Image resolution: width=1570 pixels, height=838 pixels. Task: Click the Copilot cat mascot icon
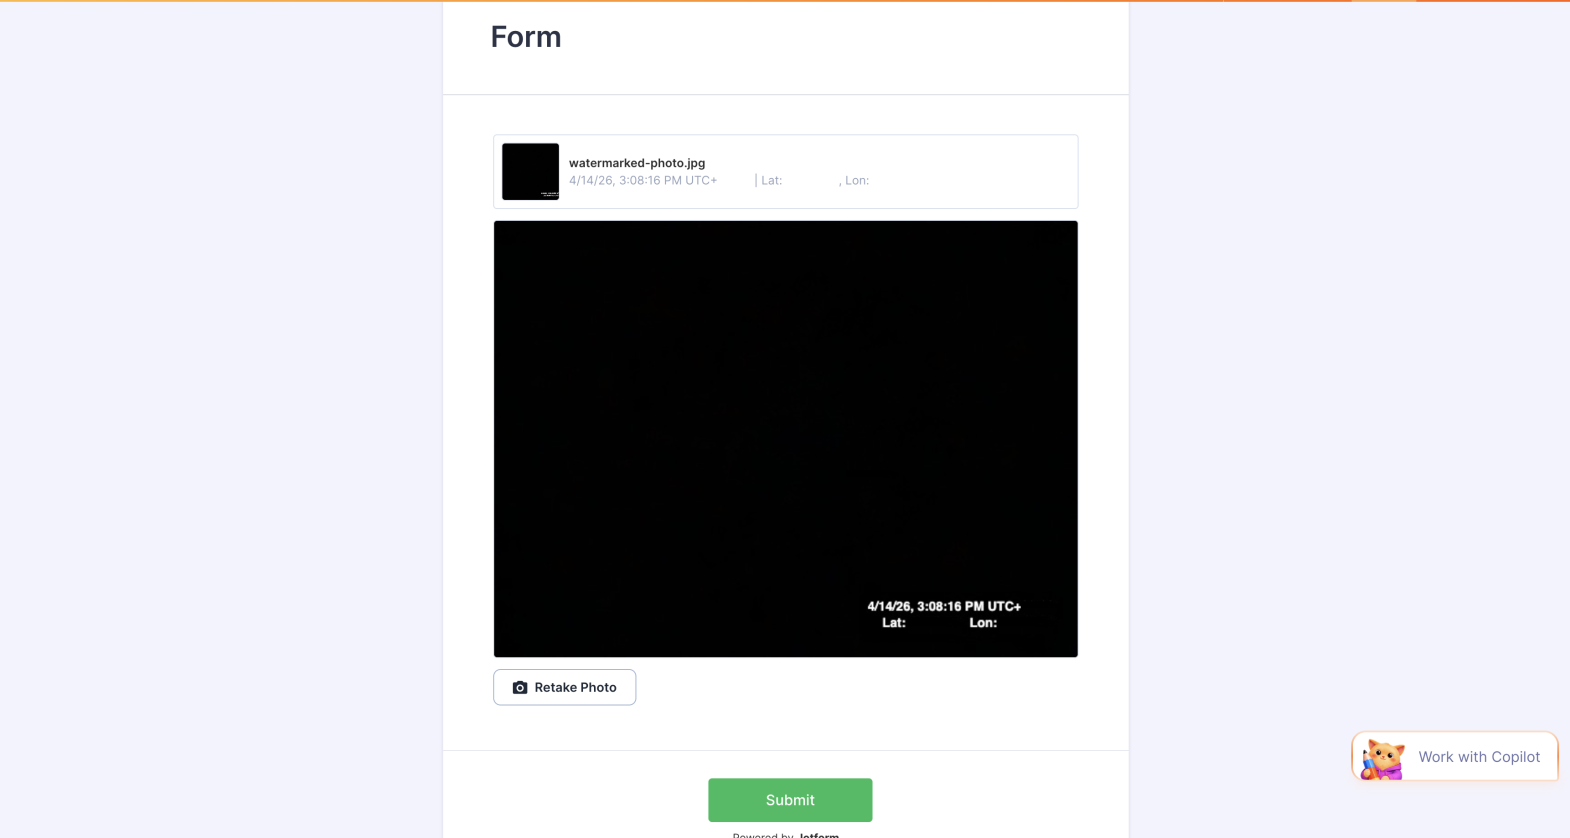[x=1383, y=759]
